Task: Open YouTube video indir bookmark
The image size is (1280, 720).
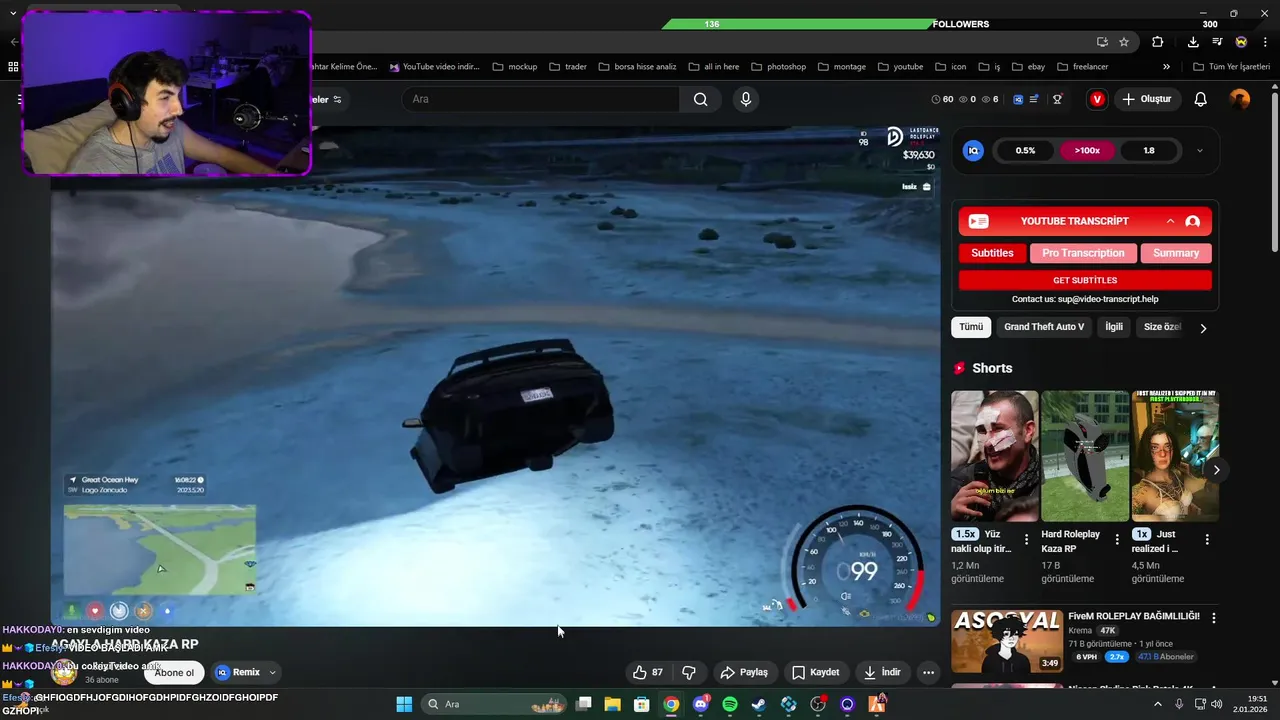Action: click(434, 67)
